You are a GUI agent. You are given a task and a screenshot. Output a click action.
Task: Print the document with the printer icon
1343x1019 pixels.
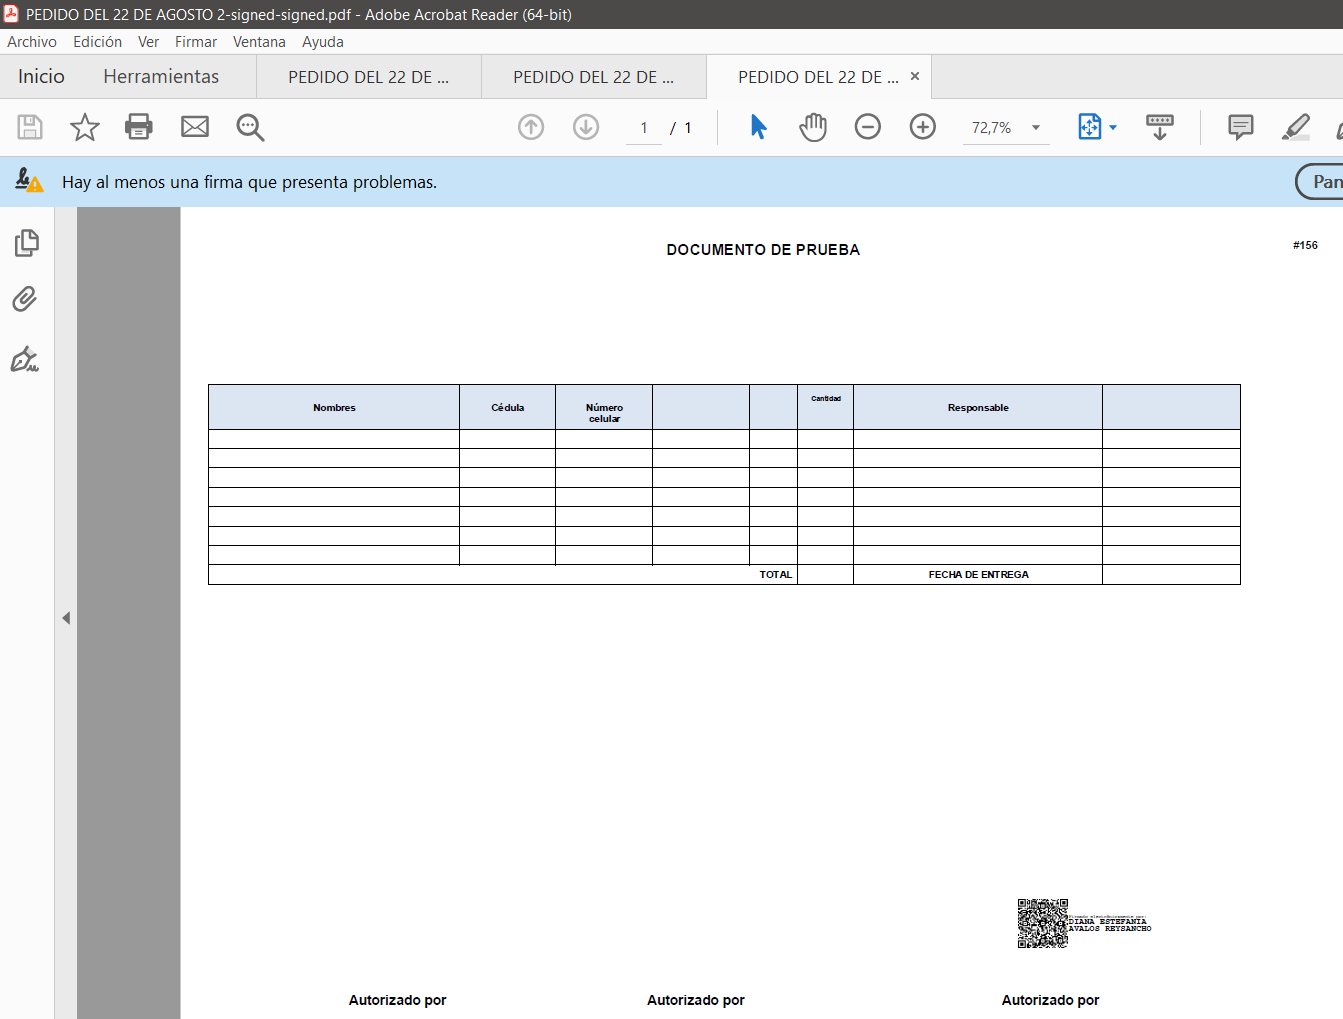tap(139, 127)
